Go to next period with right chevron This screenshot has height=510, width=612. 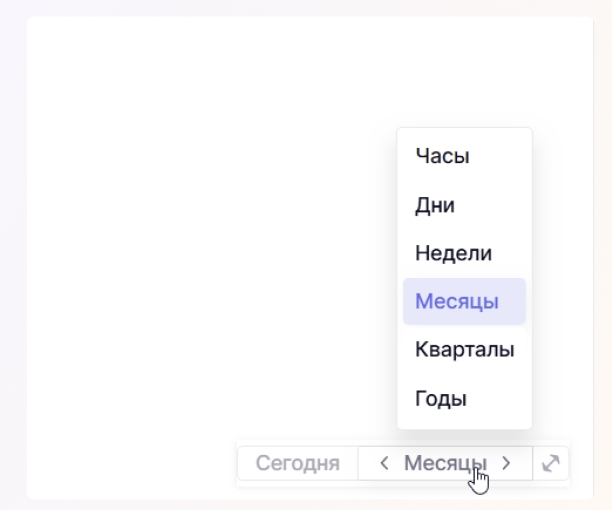[x=507, y=463]
